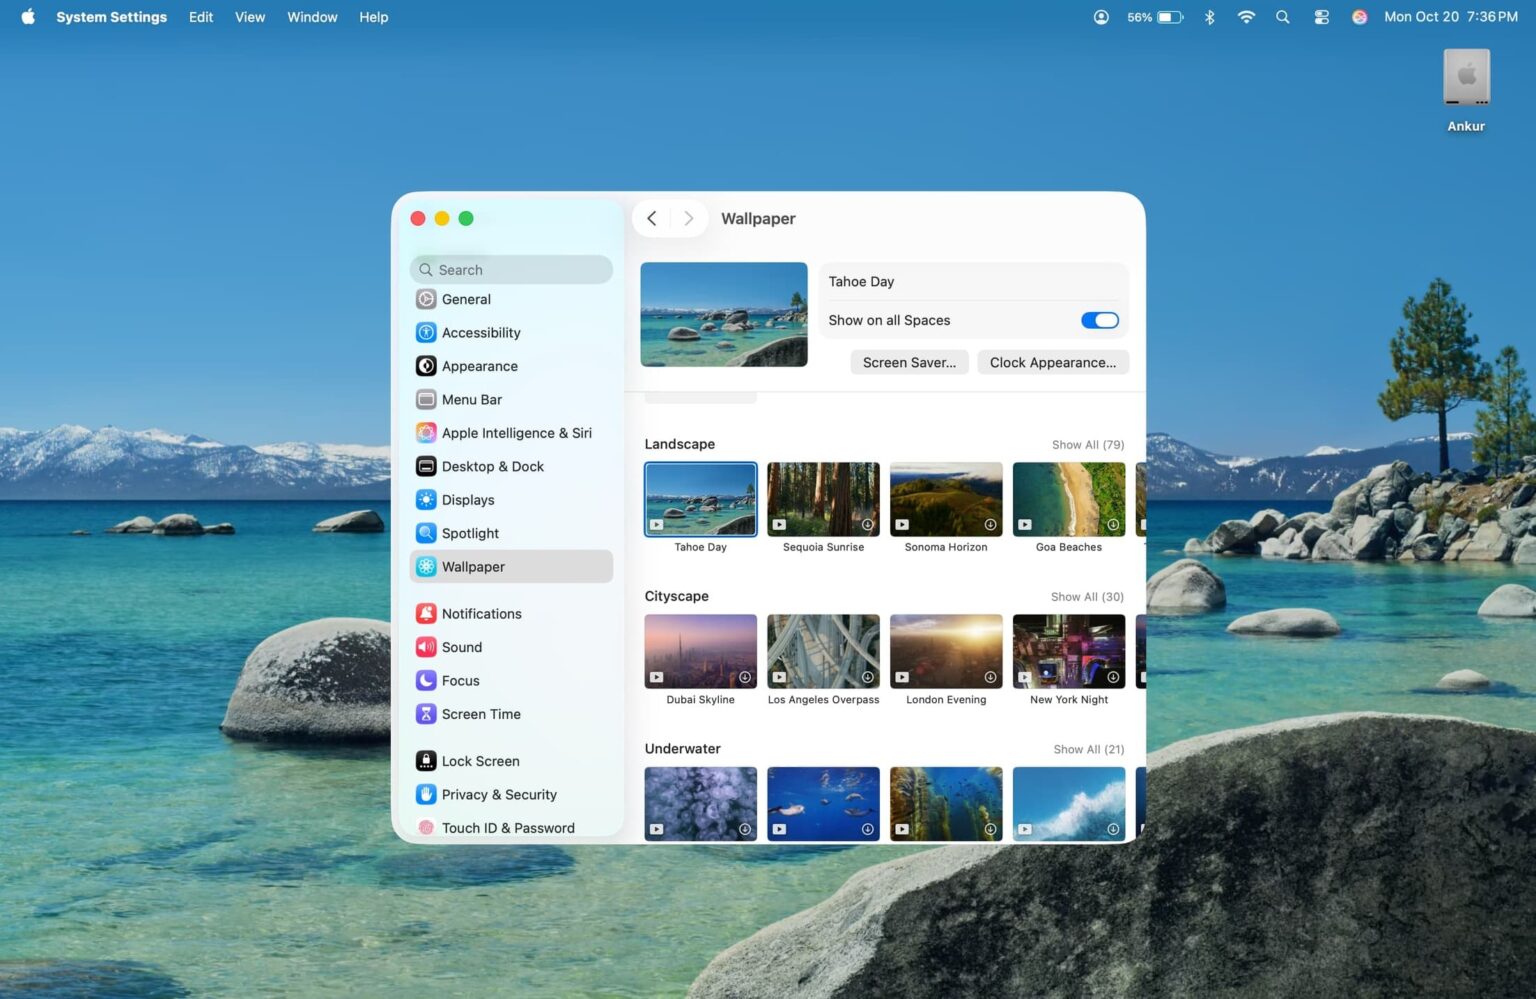Click the Search field in sidebar

(x=511, y=270)
